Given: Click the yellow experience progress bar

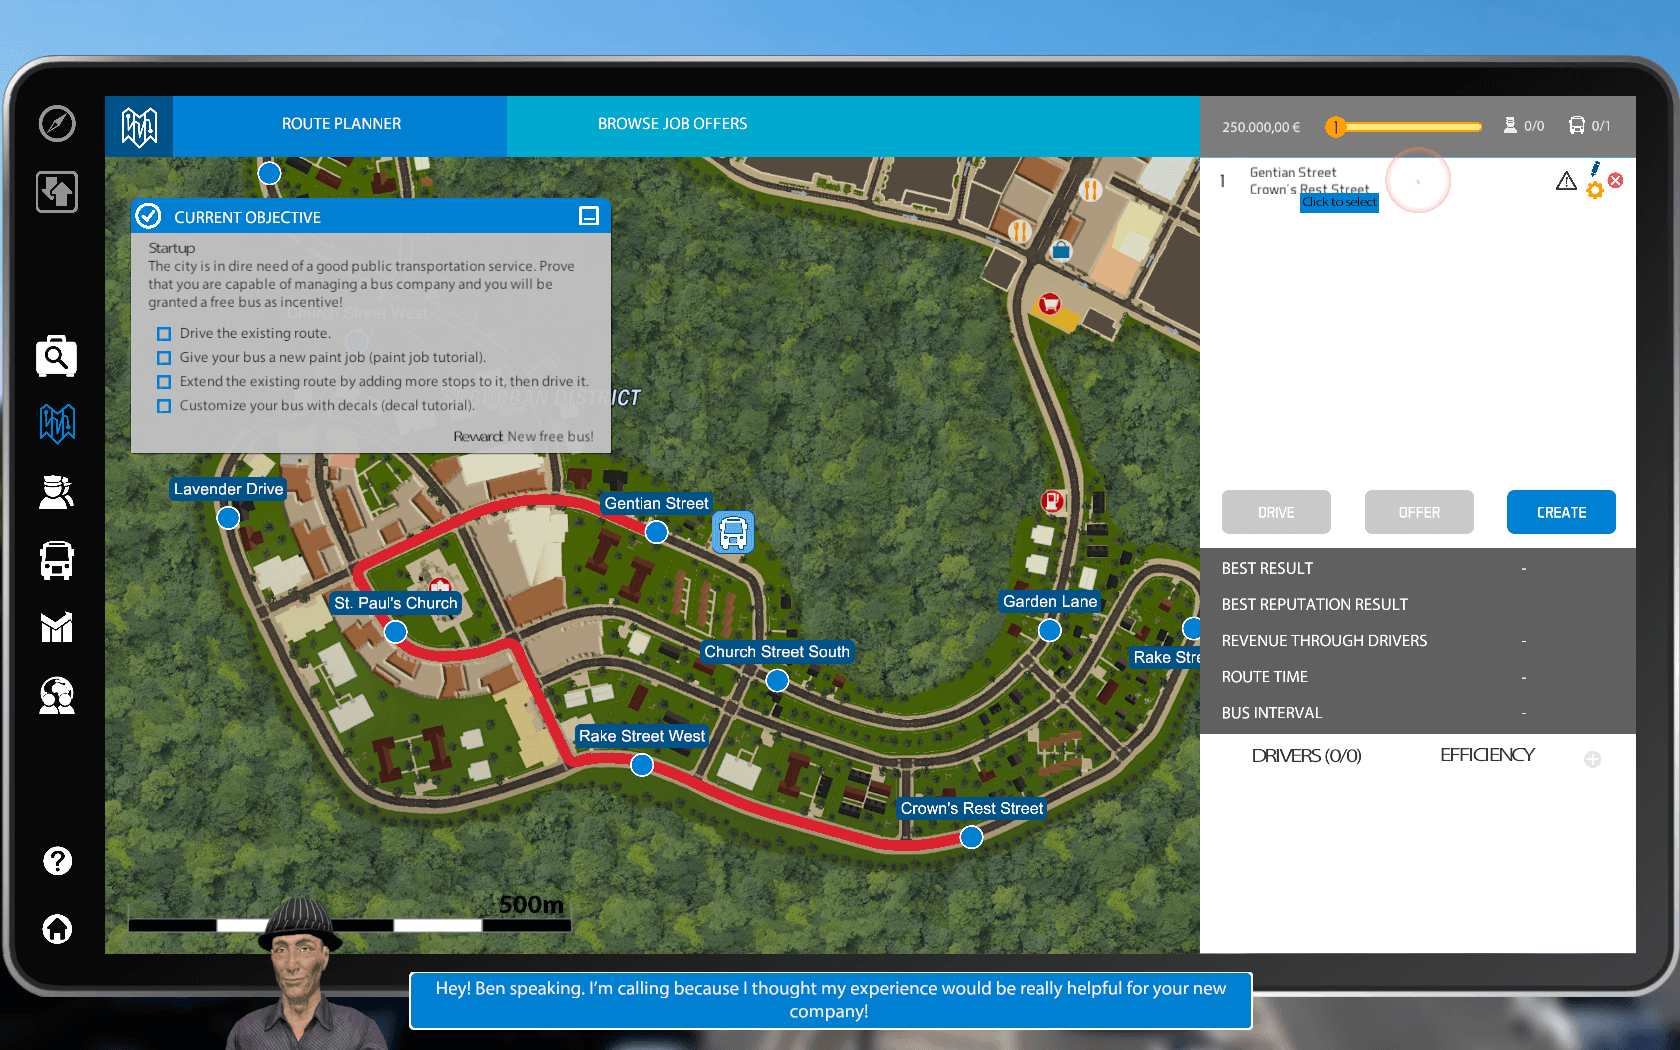Looking at the screenshot, I should click(1412, 127).
